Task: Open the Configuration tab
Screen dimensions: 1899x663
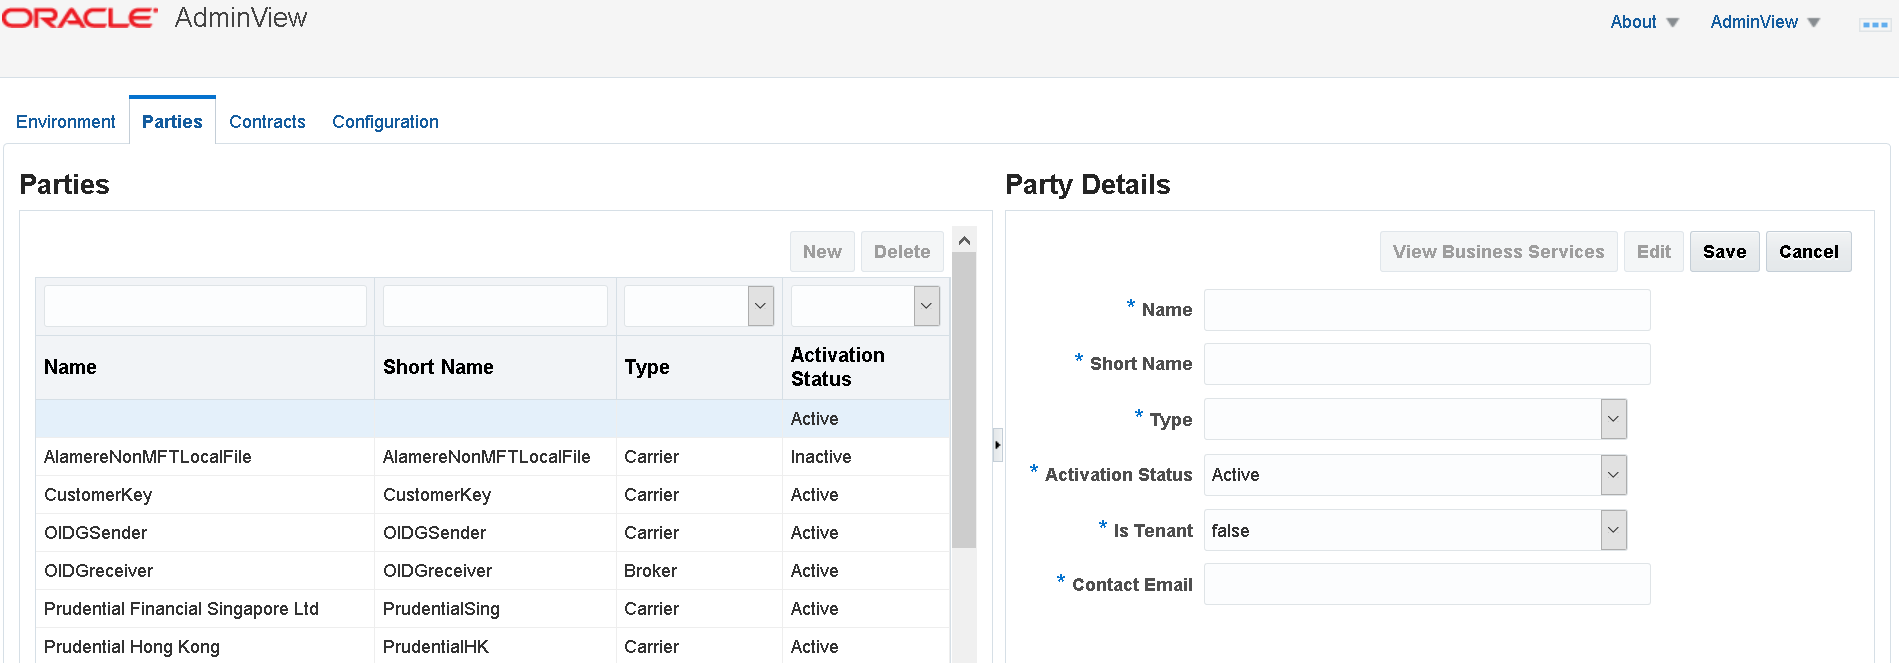Action: pos(385,122)
